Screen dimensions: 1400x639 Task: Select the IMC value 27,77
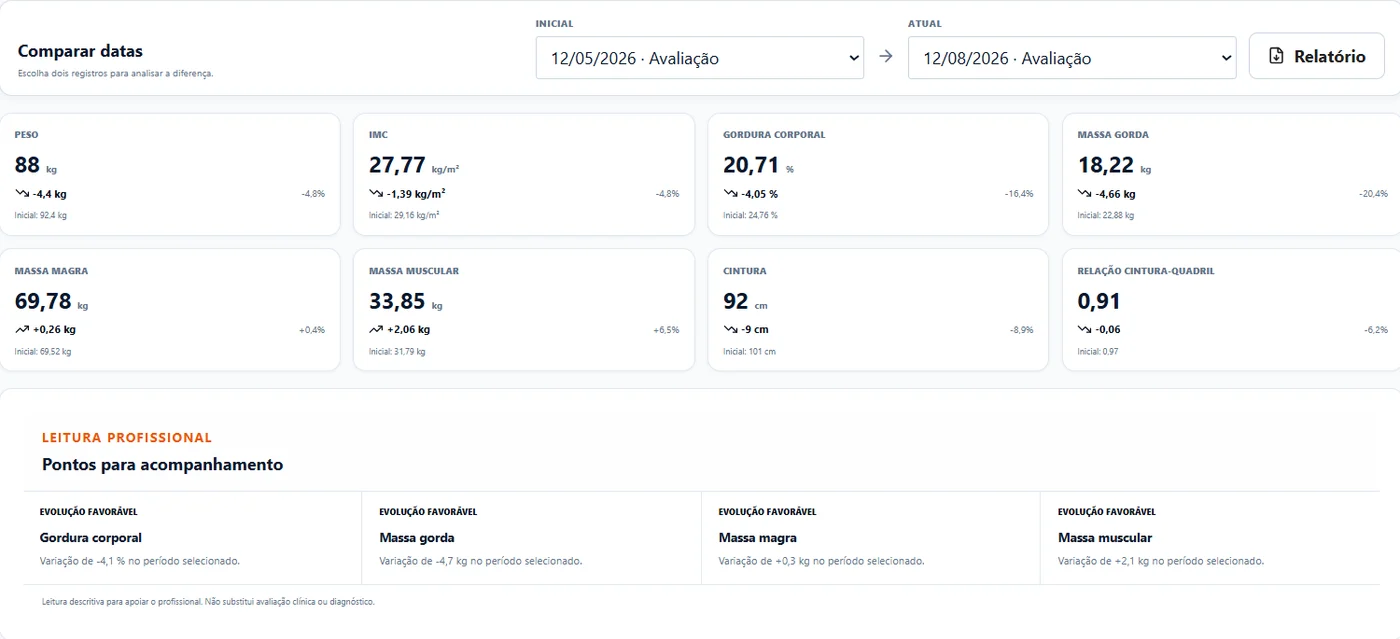pyautogui.click(x=397, y=165)
